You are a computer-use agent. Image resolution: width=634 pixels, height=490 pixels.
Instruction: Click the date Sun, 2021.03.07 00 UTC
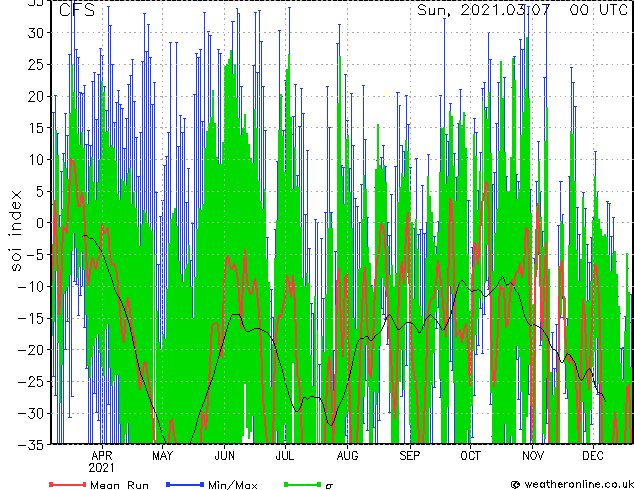(x=522, y=10)
